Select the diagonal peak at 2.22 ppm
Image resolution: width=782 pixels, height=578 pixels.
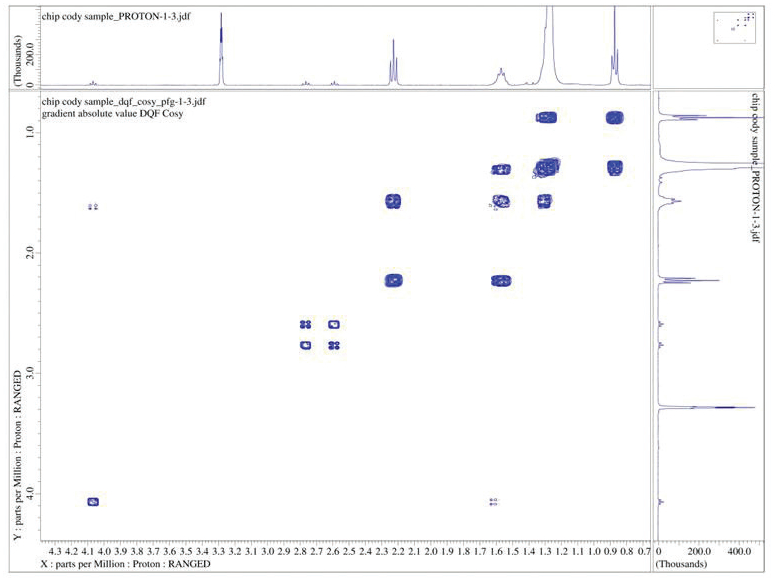pos(393,280)
